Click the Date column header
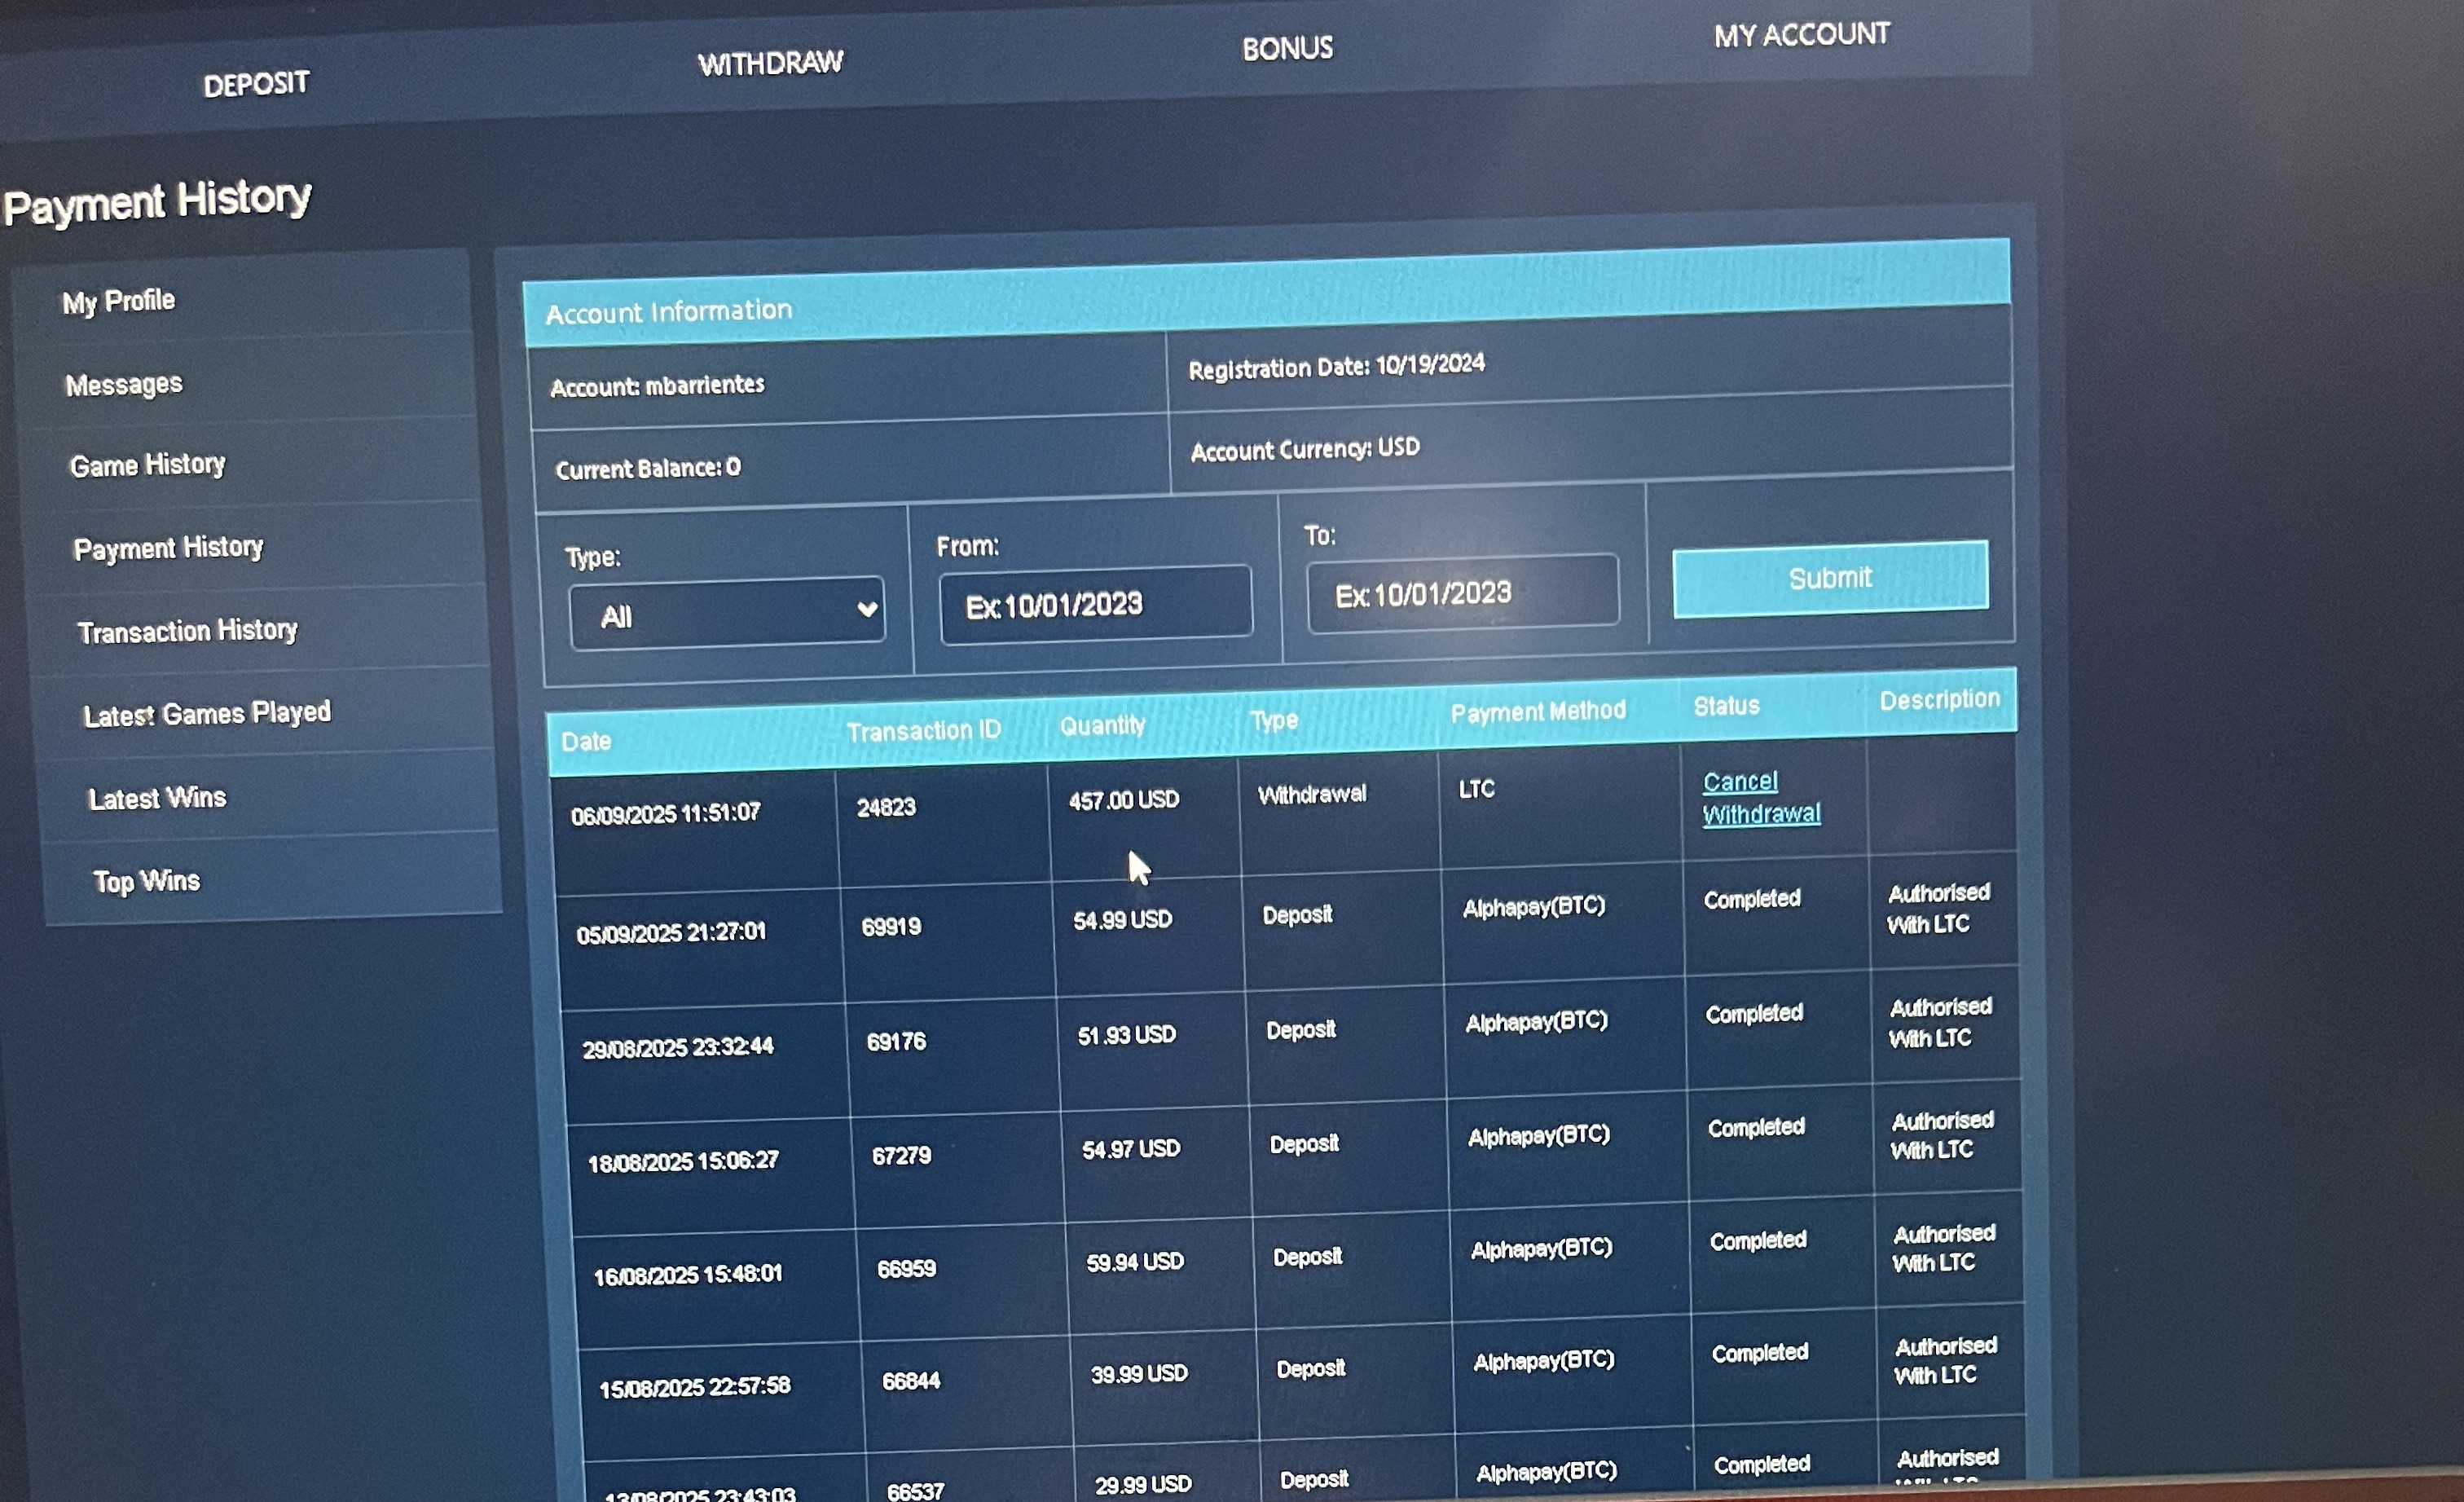 [586, 742]
